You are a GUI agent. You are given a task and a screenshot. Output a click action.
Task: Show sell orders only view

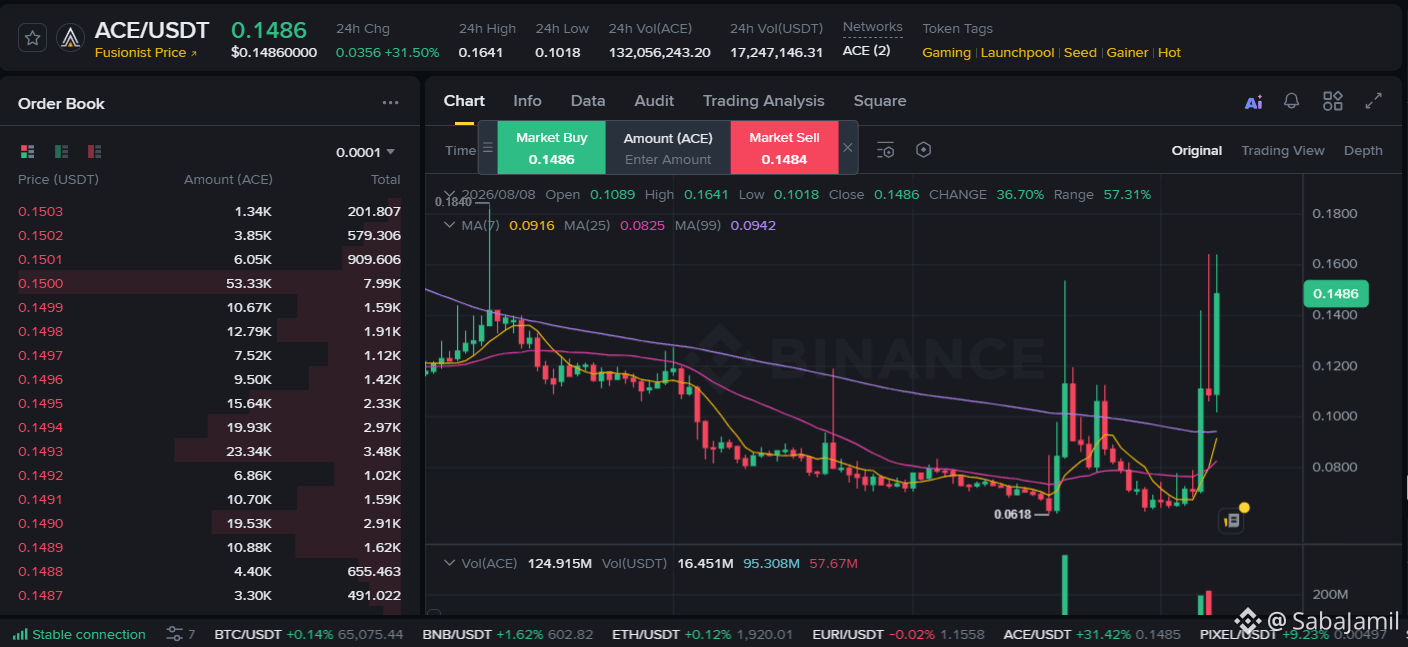coord(94,152)
